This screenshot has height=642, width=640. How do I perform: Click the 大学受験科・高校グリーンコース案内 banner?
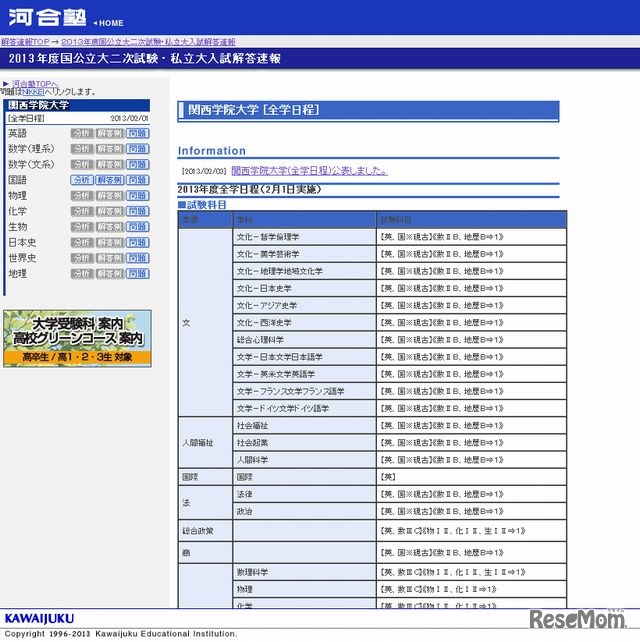point(77,339)
